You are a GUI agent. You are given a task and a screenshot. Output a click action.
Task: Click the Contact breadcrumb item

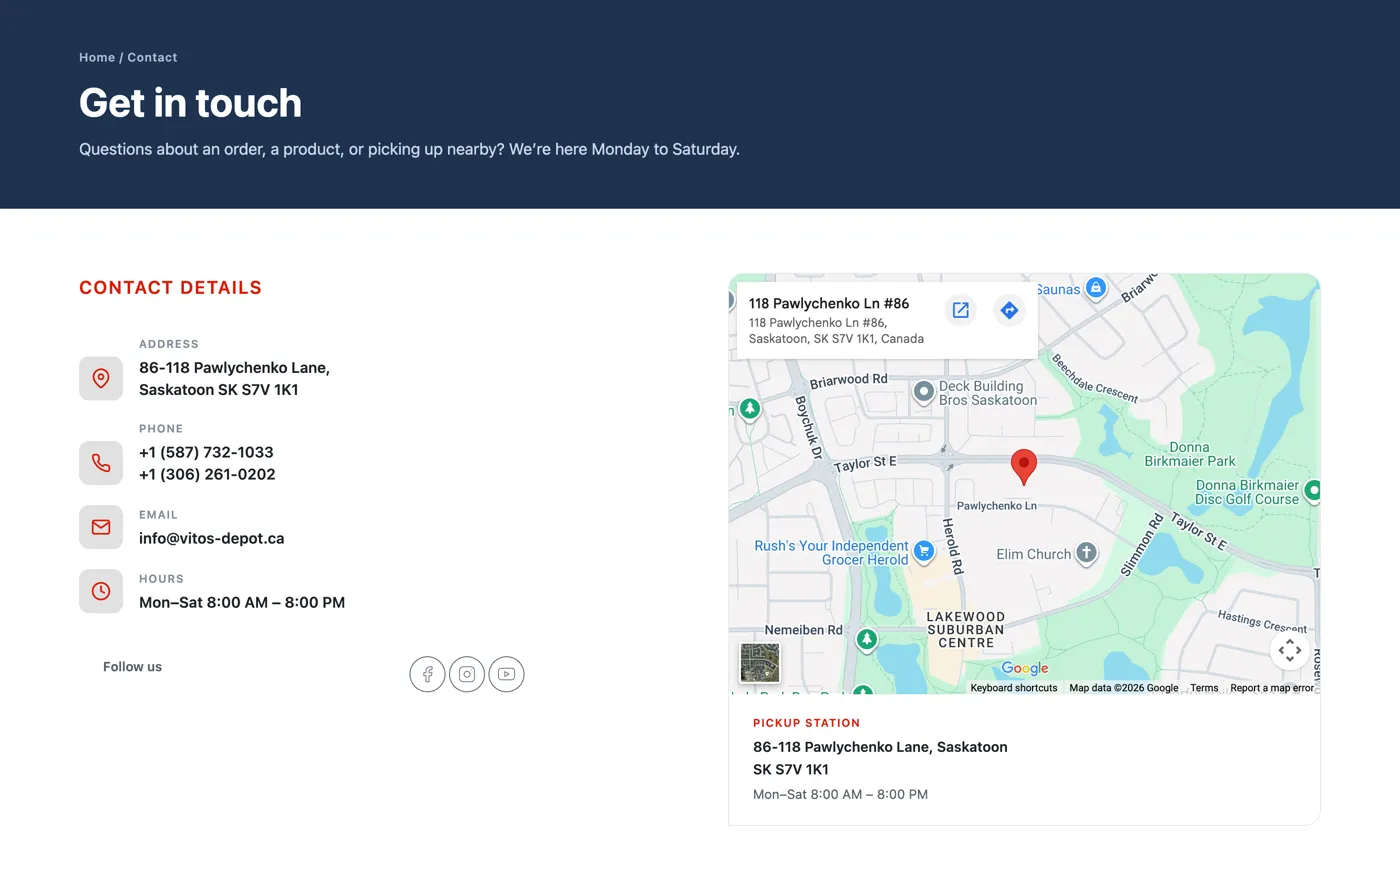point(152,58)
